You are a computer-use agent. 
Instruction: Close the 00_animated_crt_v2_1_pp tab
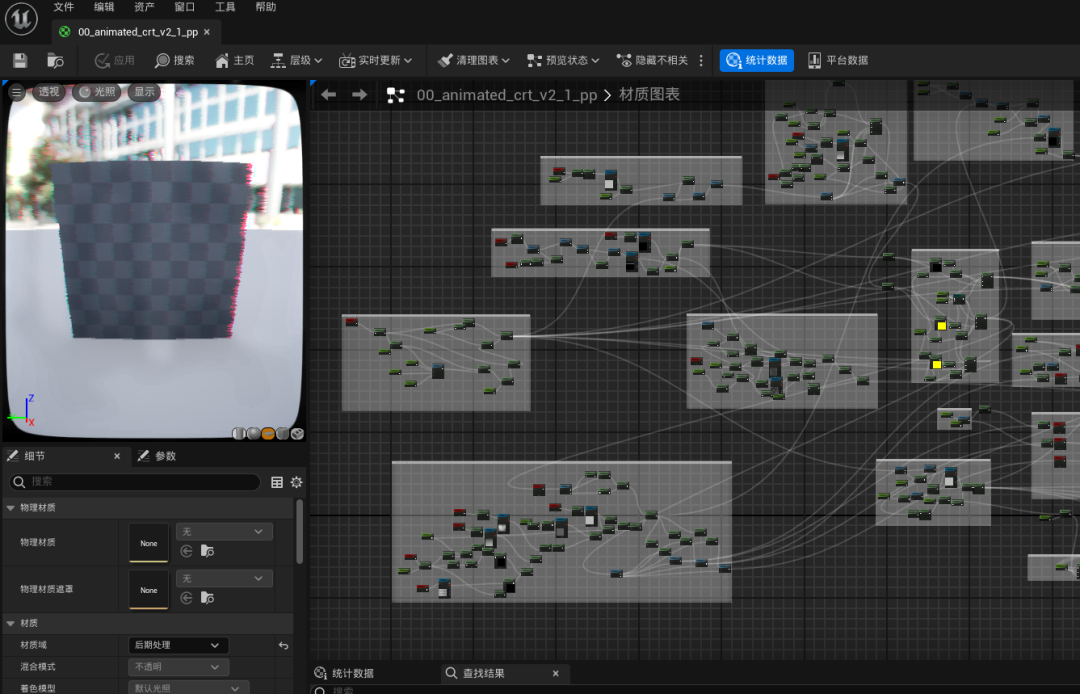click(207, 32)
